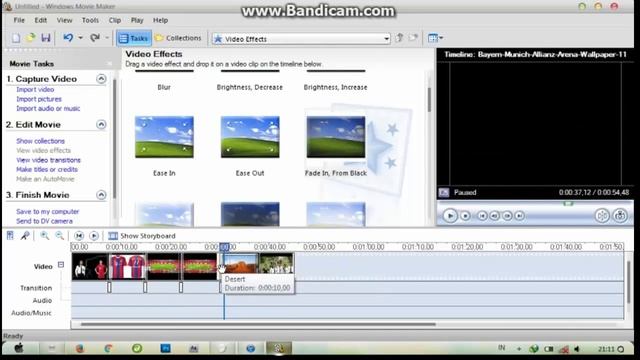Zoom in the timeline
This screenshot has height=360, width=640.
click(44, 236)
